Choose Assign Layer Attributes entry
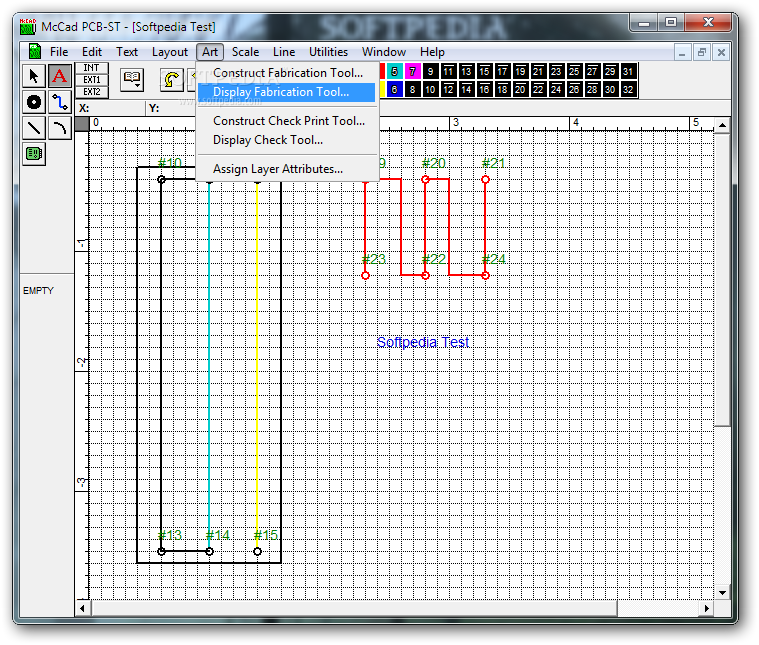 (288, 169)
